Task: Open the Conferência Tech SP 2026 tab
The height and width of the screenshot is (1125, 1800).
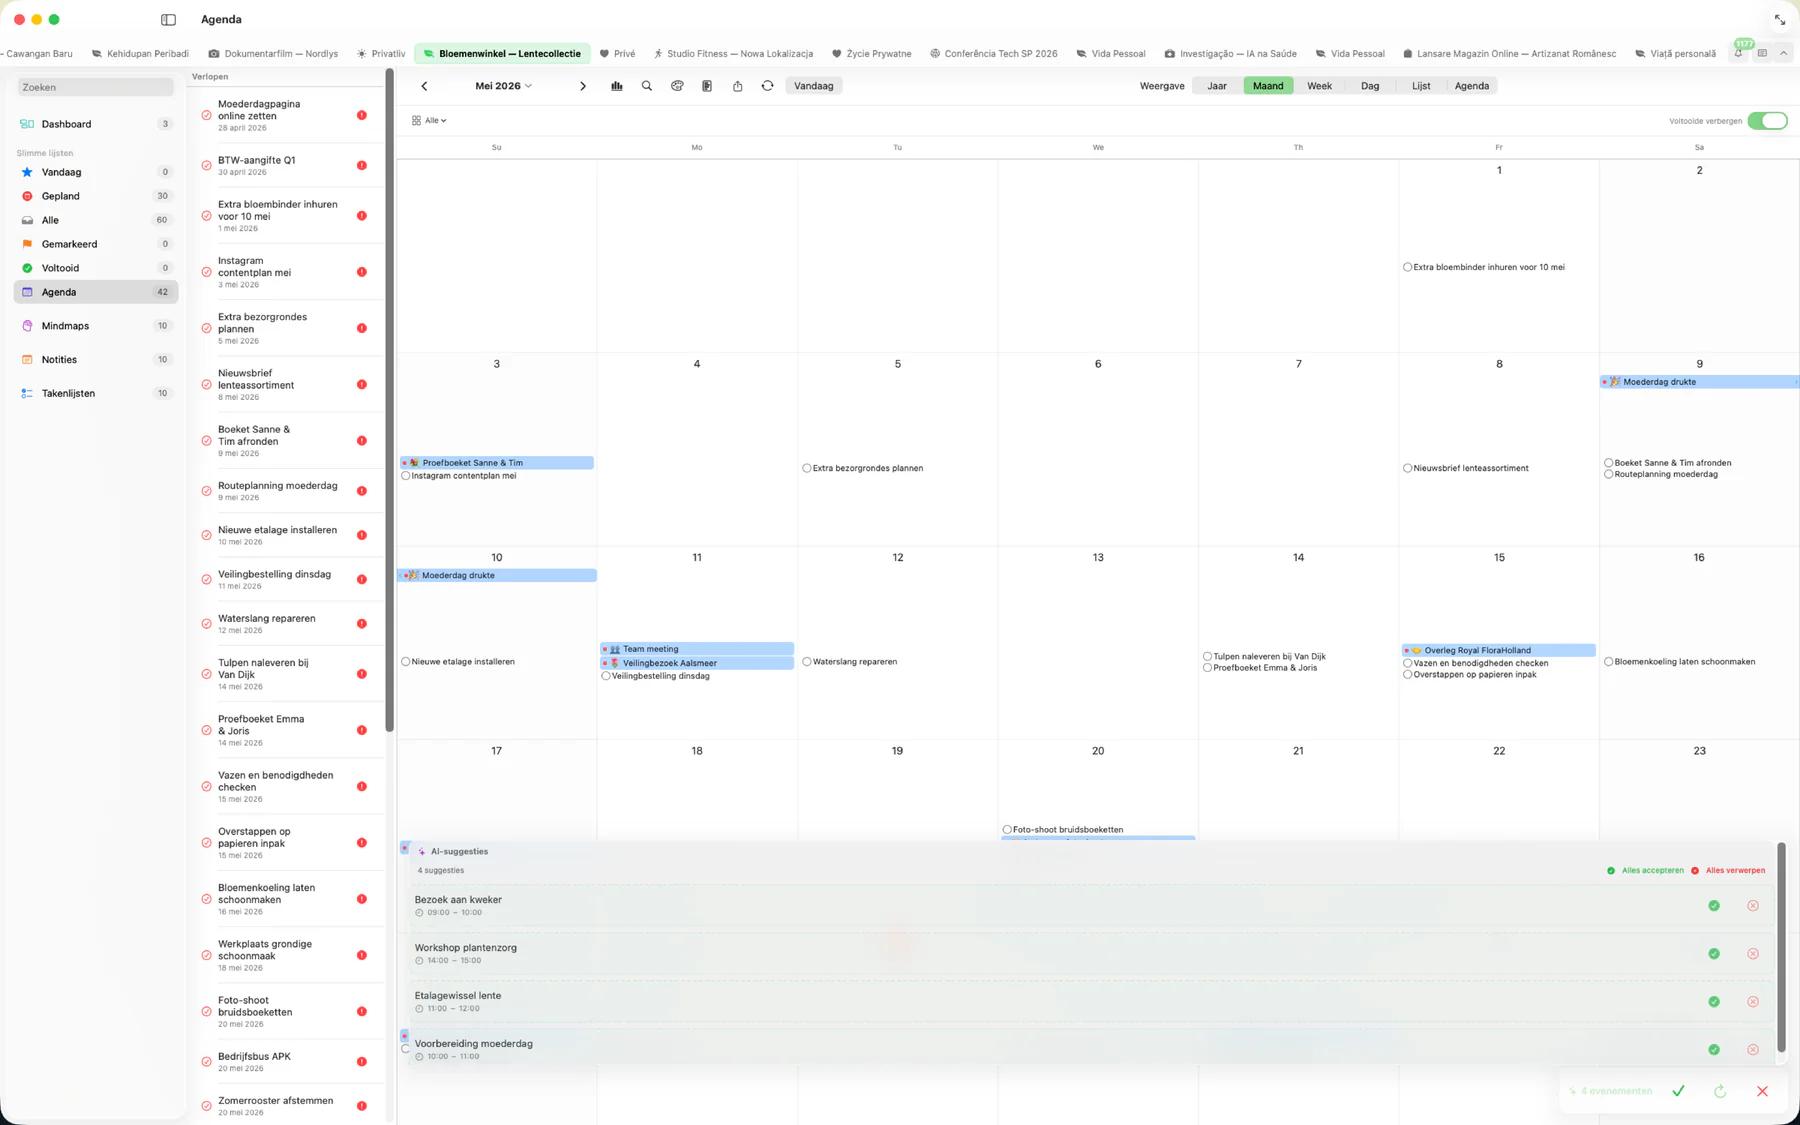Action: click(x=993, y=53)
